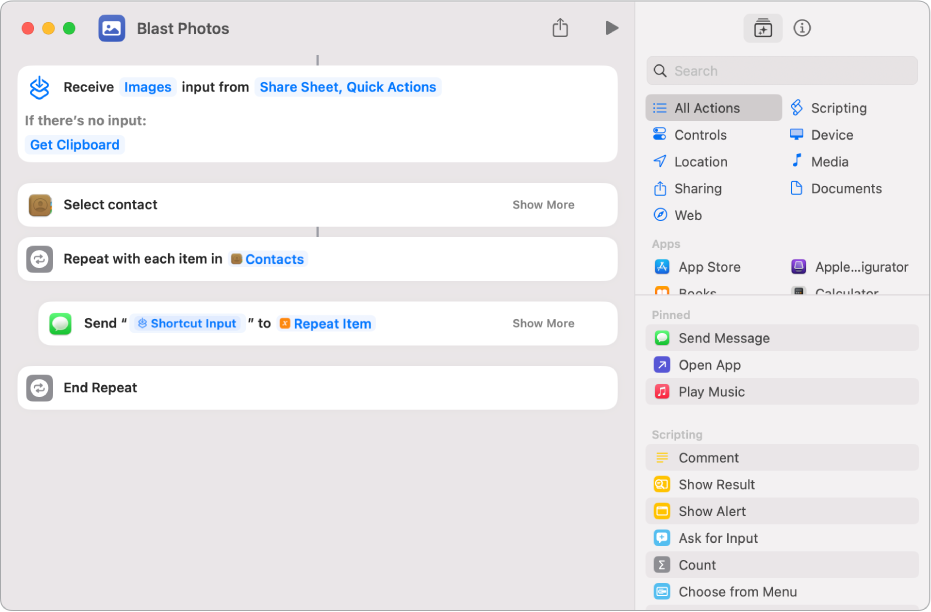This screenshot has height=612, width=931.
Task: Open the Action Library panel
Action: 762,28
